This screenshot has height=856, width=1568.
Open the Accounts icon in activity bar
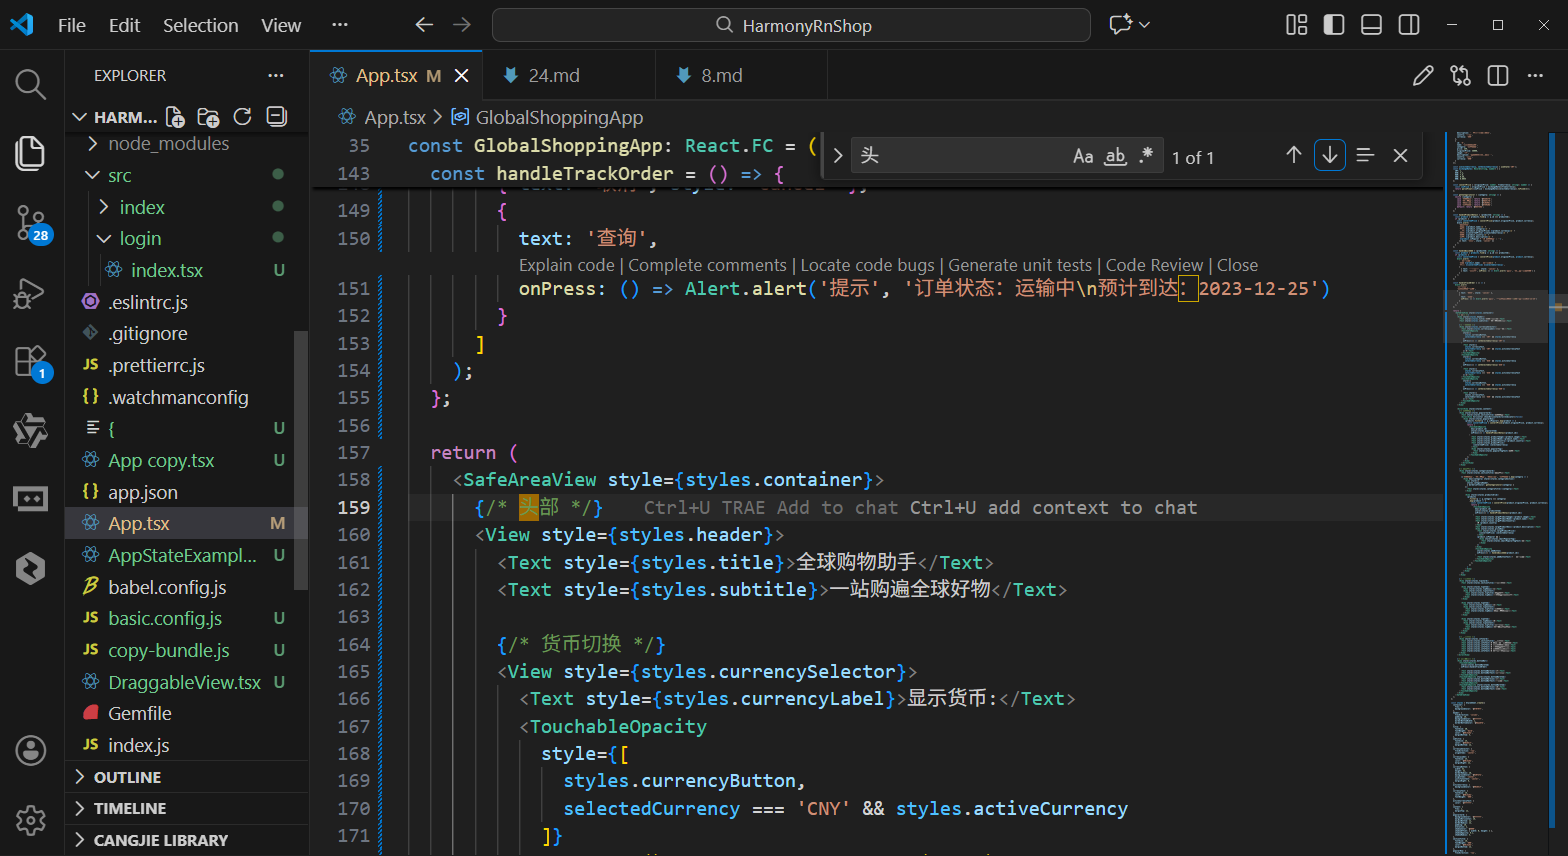coord(31,750)
